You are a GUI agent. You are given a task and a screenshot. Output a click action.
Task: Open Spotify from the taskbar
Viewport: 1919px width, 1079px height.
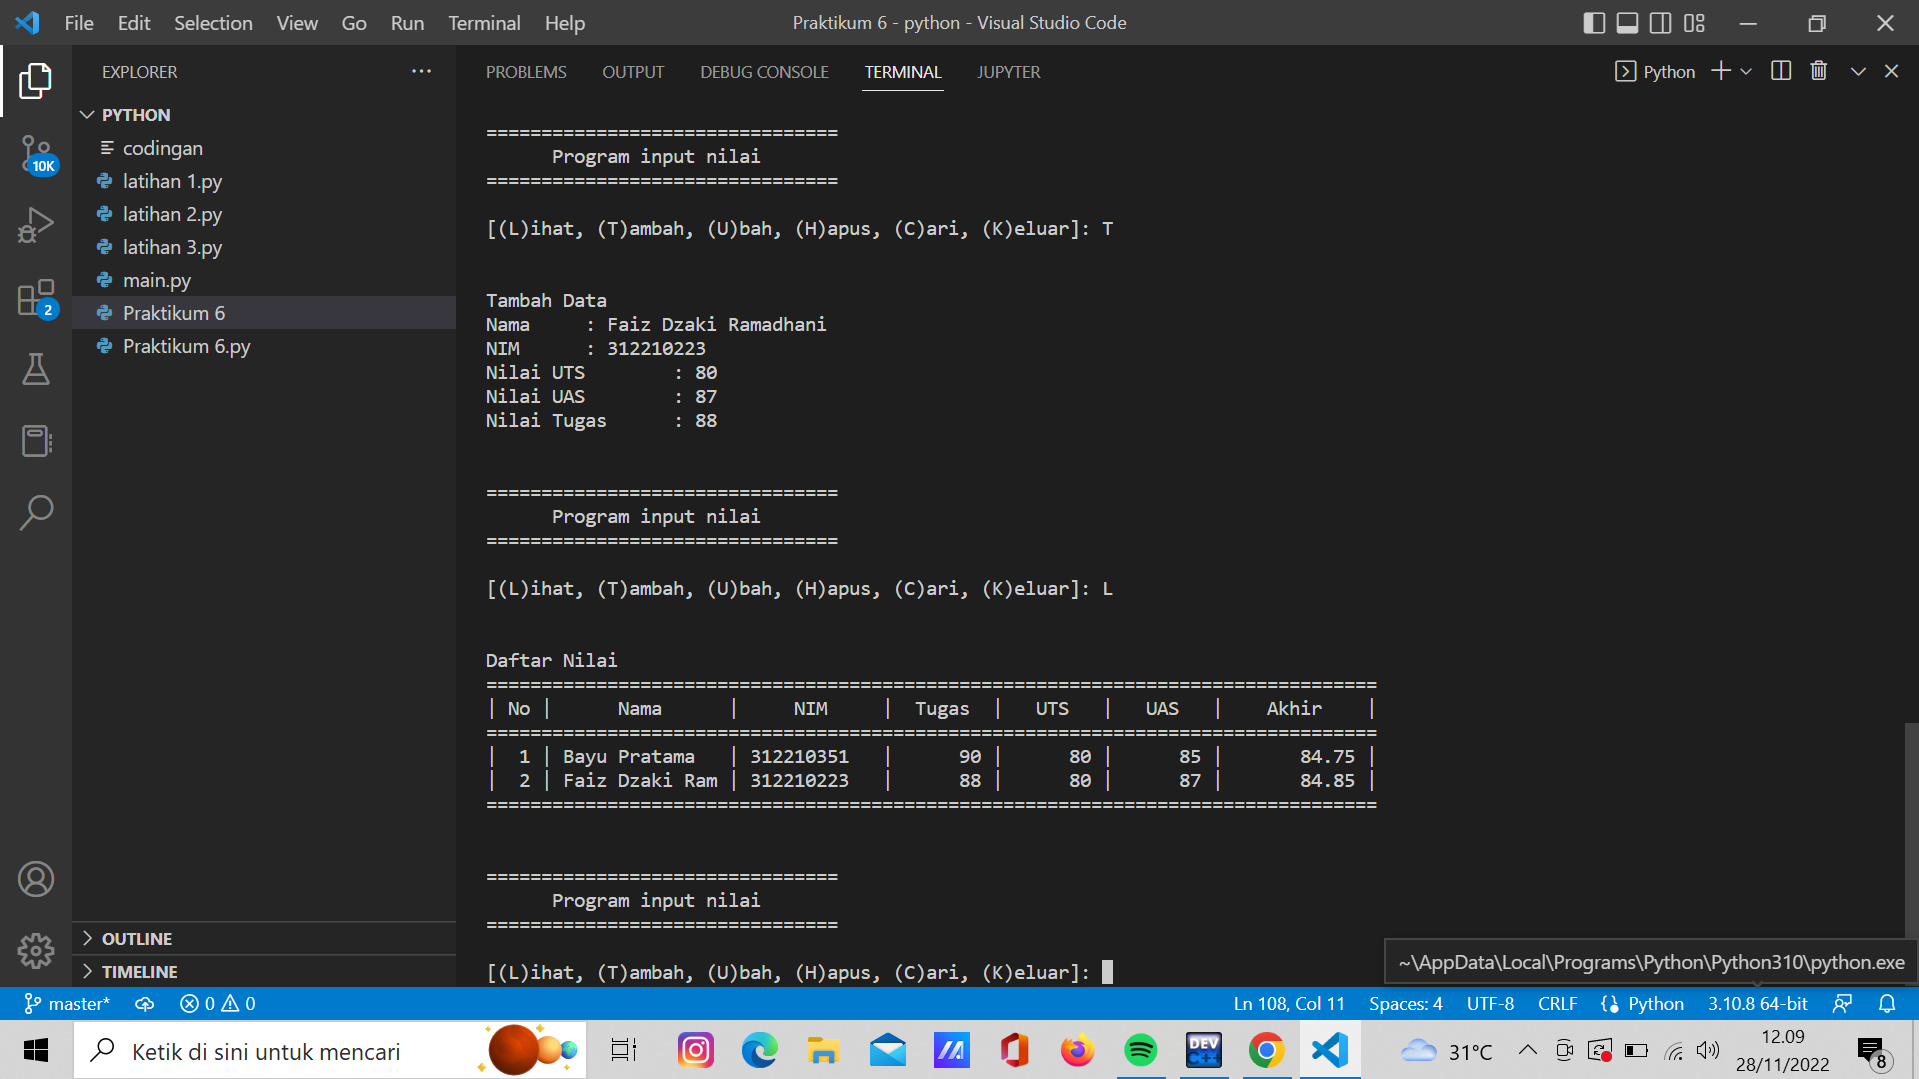pos(1140,1050)
